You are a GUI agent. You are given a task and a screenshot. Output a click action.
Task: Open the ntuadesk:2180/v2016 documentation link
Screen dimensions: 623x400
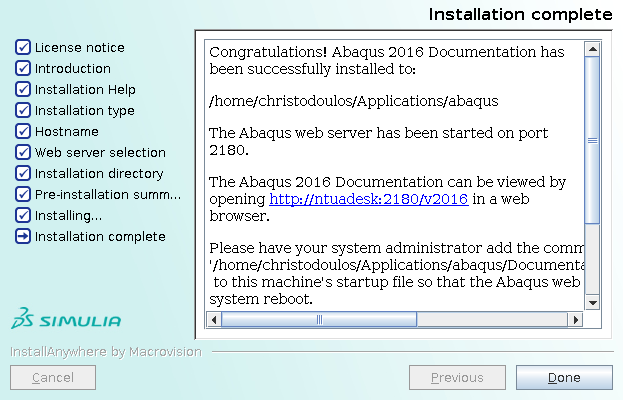pos(369,199)
